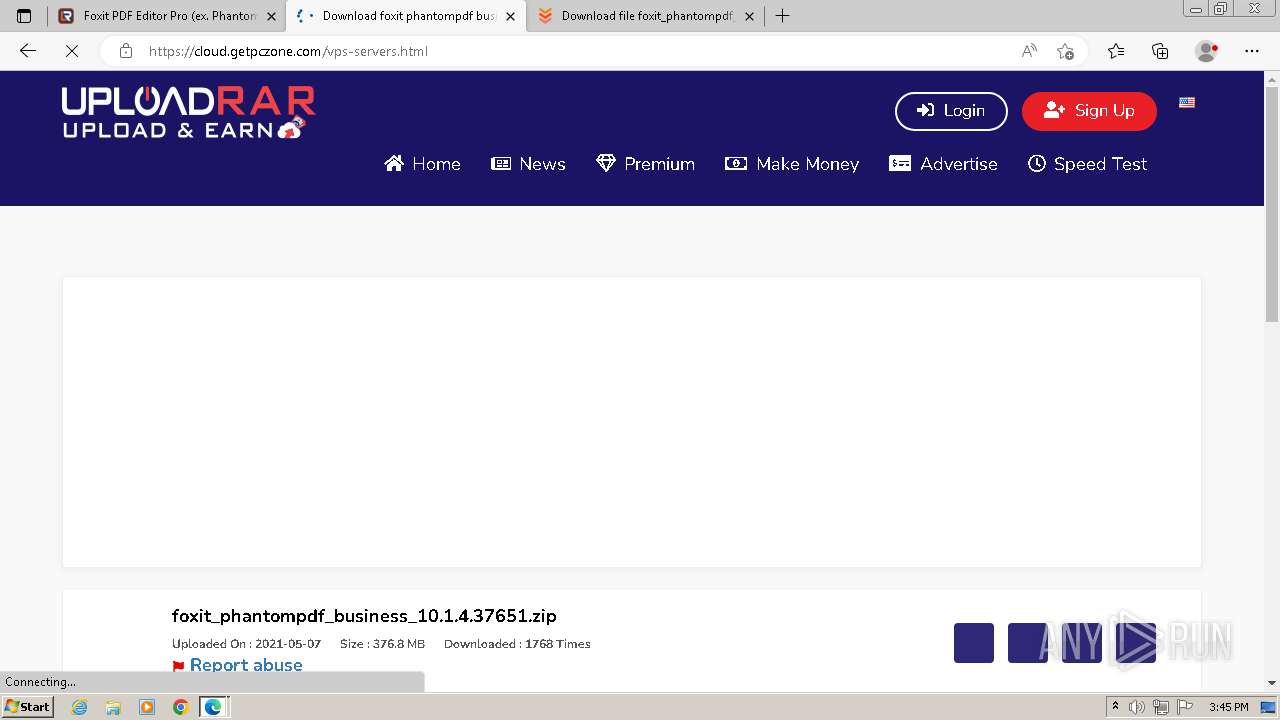The height and width of the screenshot is (720, 1280).
Task: Click the file name foxit_phantompdf_business_10.1.4.37651.zip
Action: click(364, 616)
